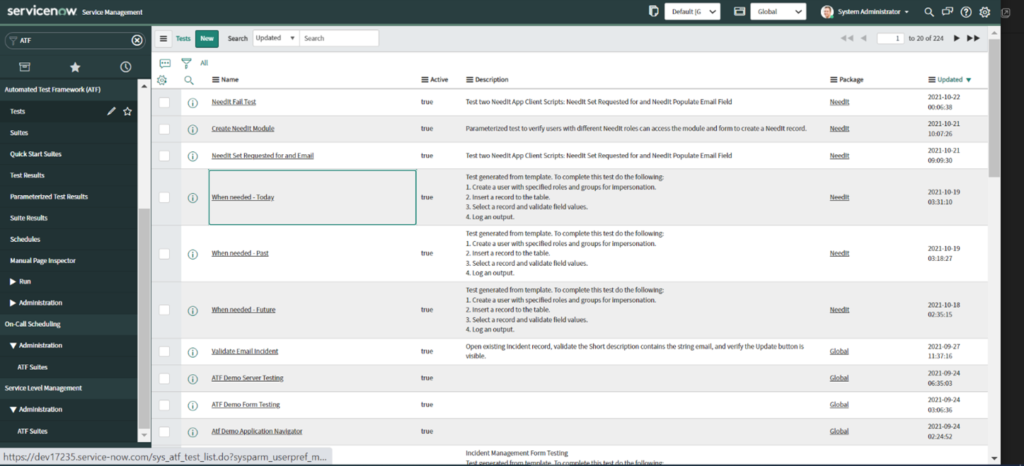
Task: Check the When needed - Future row checkbox
Action: click(164, 309)
